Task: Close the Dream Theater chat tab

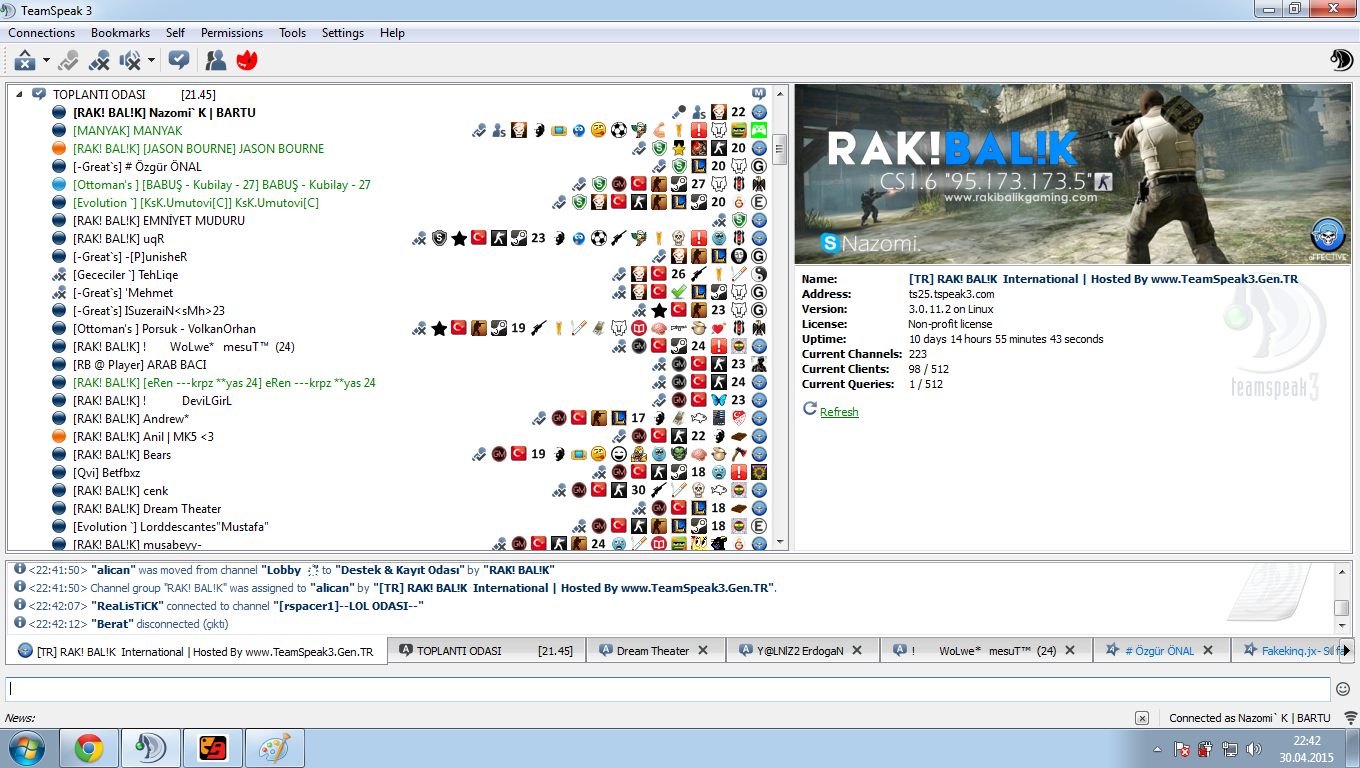Action: (x=703, y=650)
